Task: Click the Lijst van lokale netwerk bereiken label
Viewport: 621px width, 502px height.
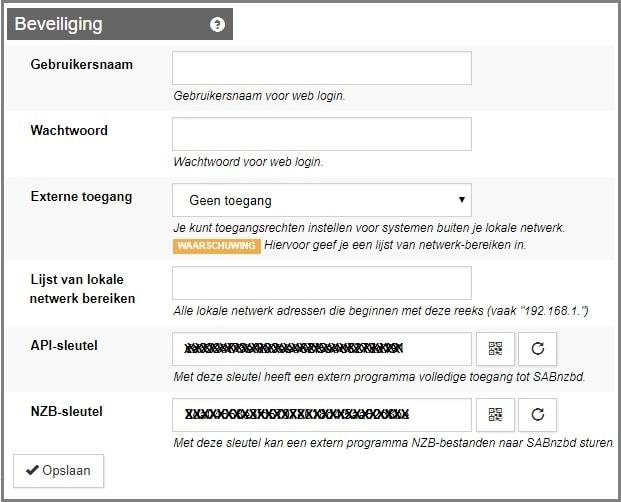Action: (82, 288)
